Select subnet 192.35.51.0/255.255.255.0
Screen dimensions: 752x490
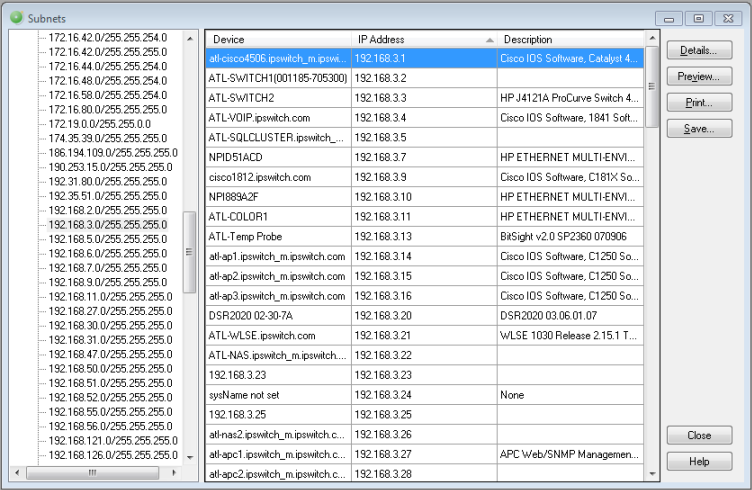tap(107, 196)
